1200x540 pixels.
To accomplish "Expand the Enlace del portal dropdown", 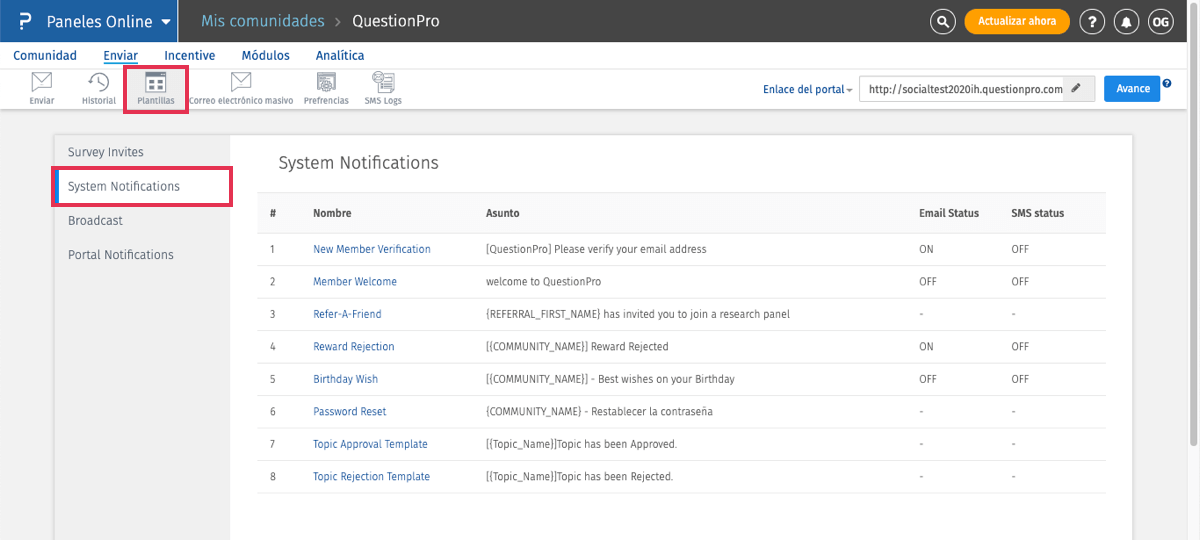I will pos(807,89).
